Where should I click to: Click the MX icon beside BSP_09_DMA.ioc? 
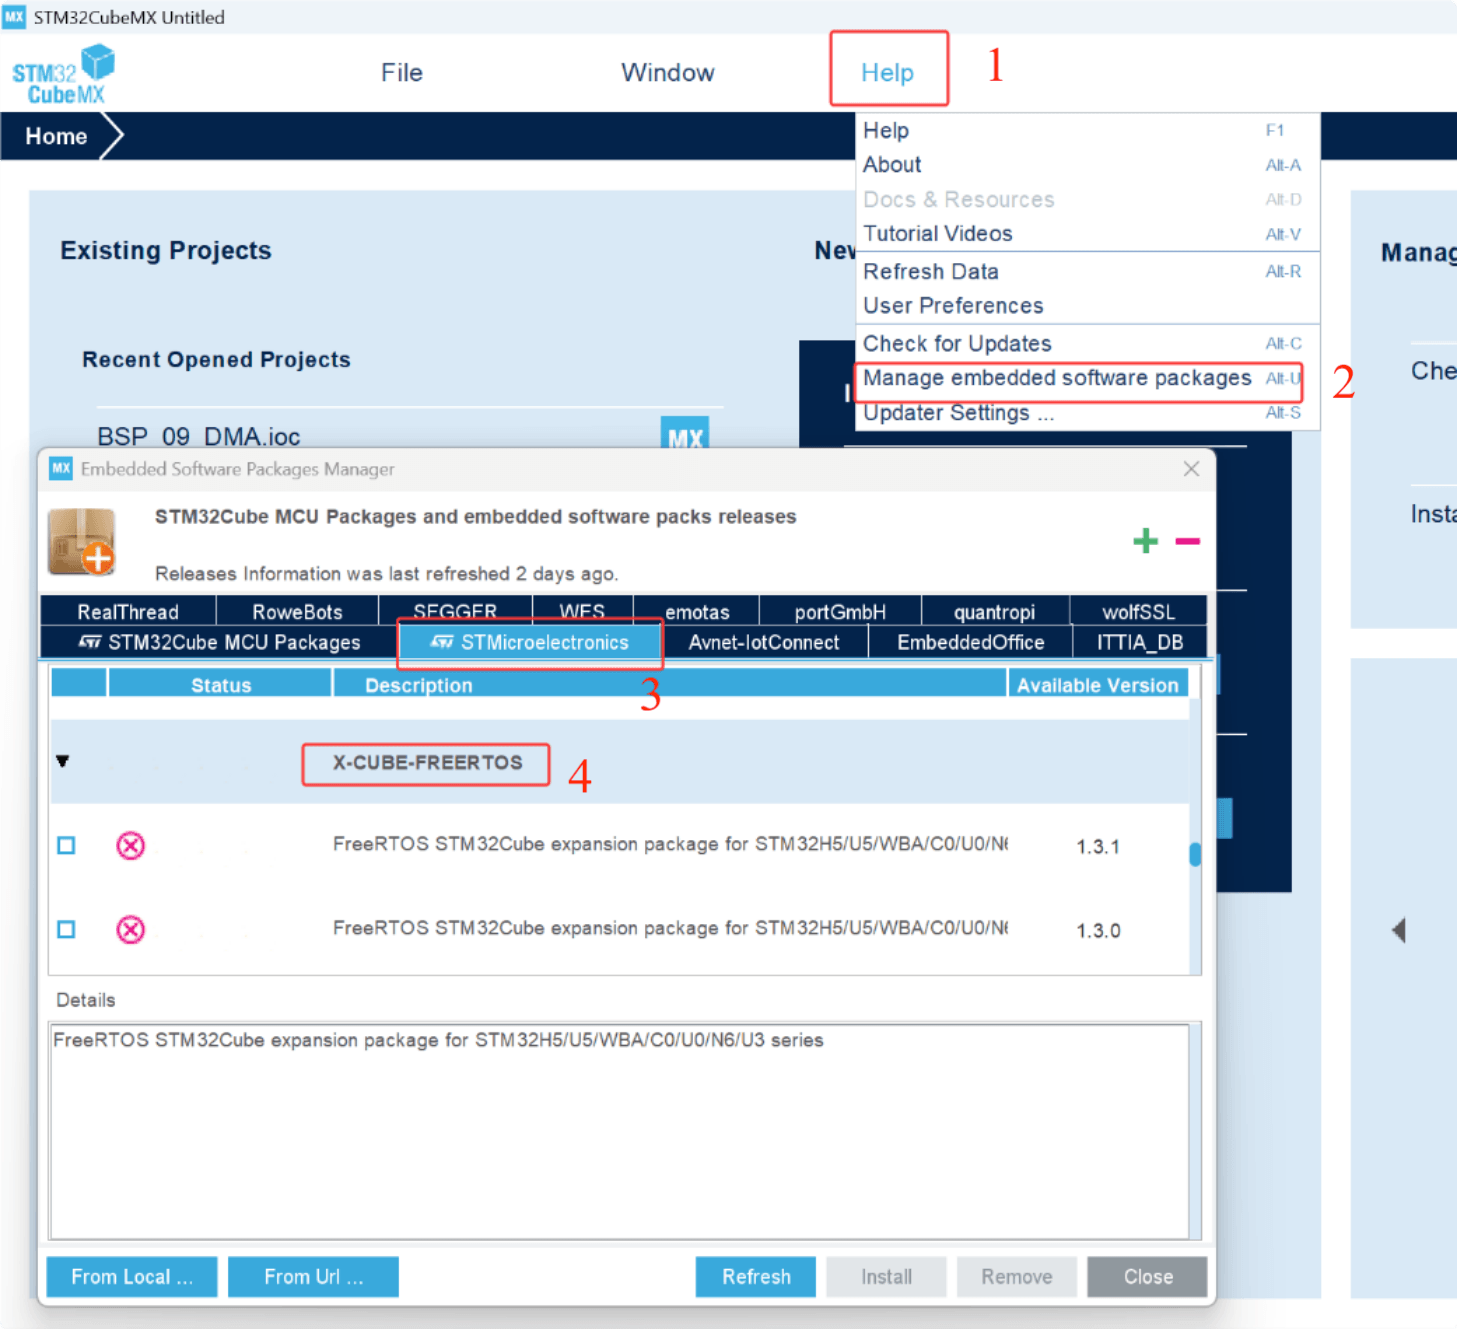coord(685,433)
